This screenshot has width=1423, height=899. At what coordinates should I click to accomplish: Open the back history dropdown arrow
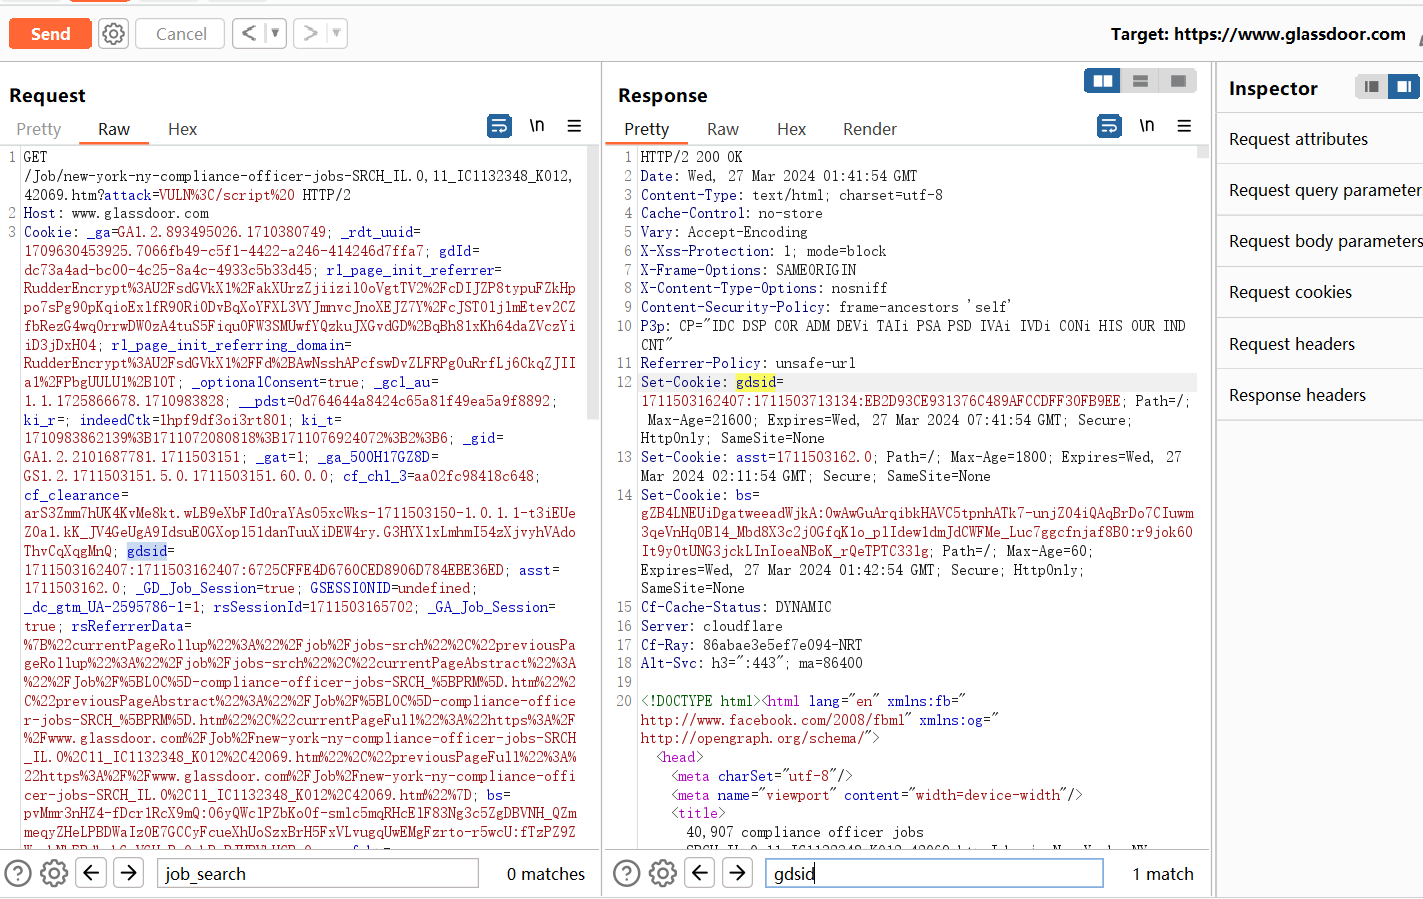click(x=276, y=33)
